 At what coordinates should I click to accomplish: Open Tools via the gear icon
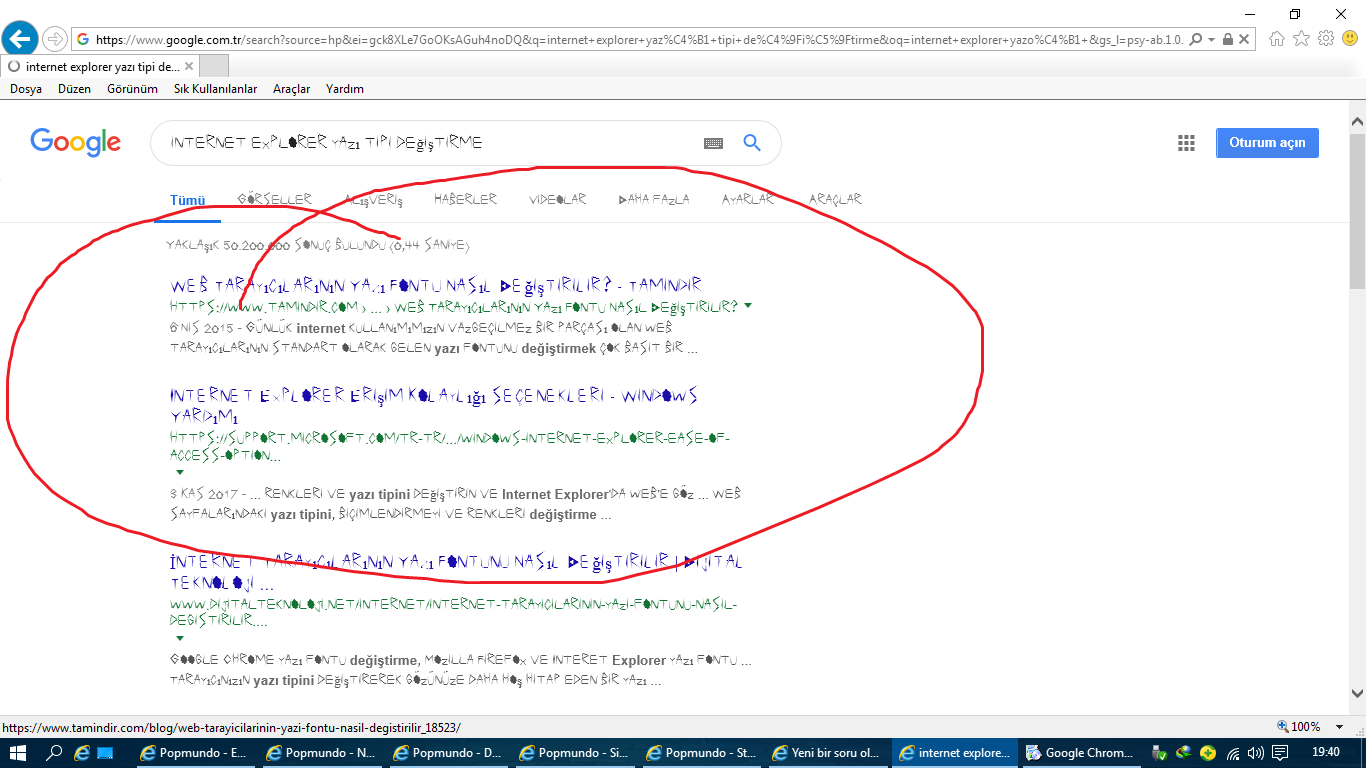[x=1326, y=39]
